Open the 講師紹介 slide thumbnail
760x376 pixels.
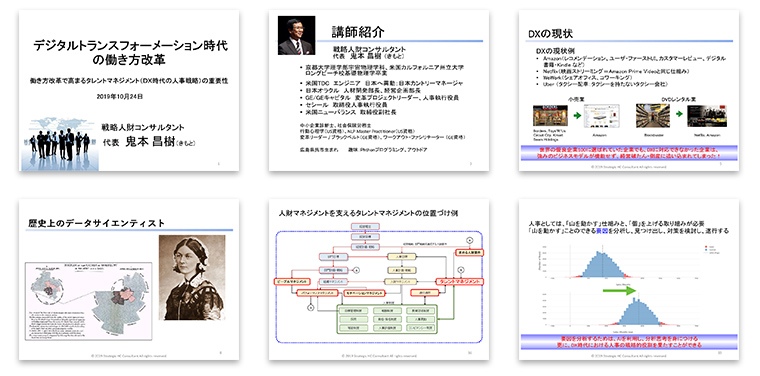click(x=379, y=91)
